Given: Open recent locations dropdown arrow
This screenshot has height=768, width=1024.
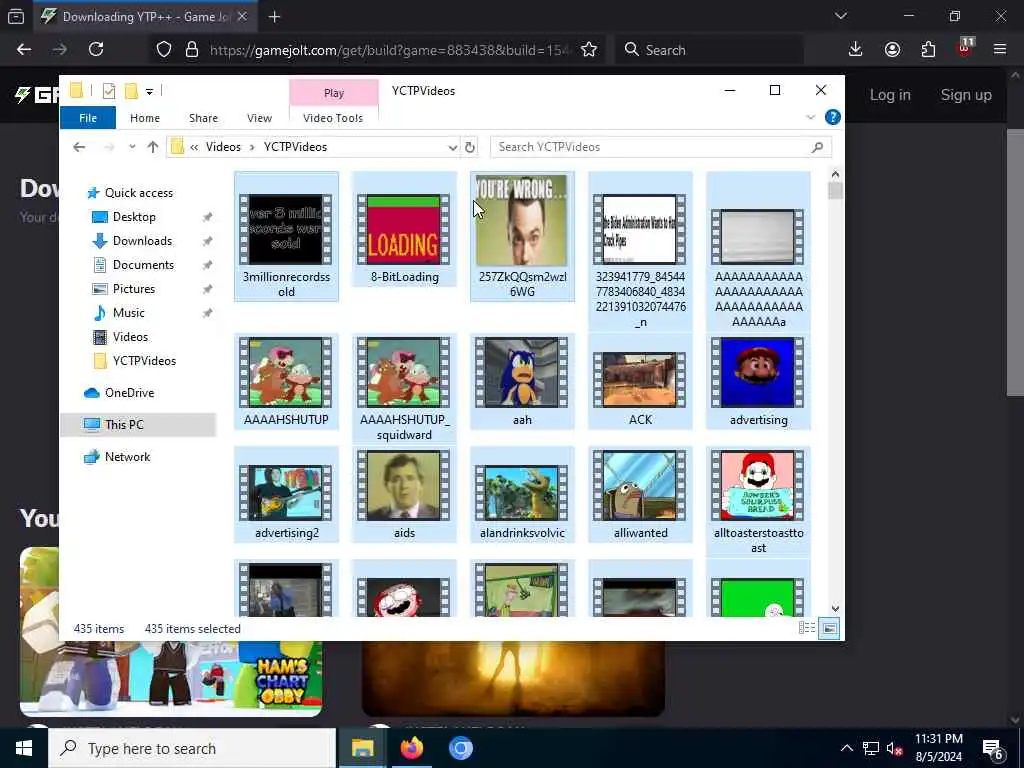Looking at the screenshot, I should coord(133,147).
